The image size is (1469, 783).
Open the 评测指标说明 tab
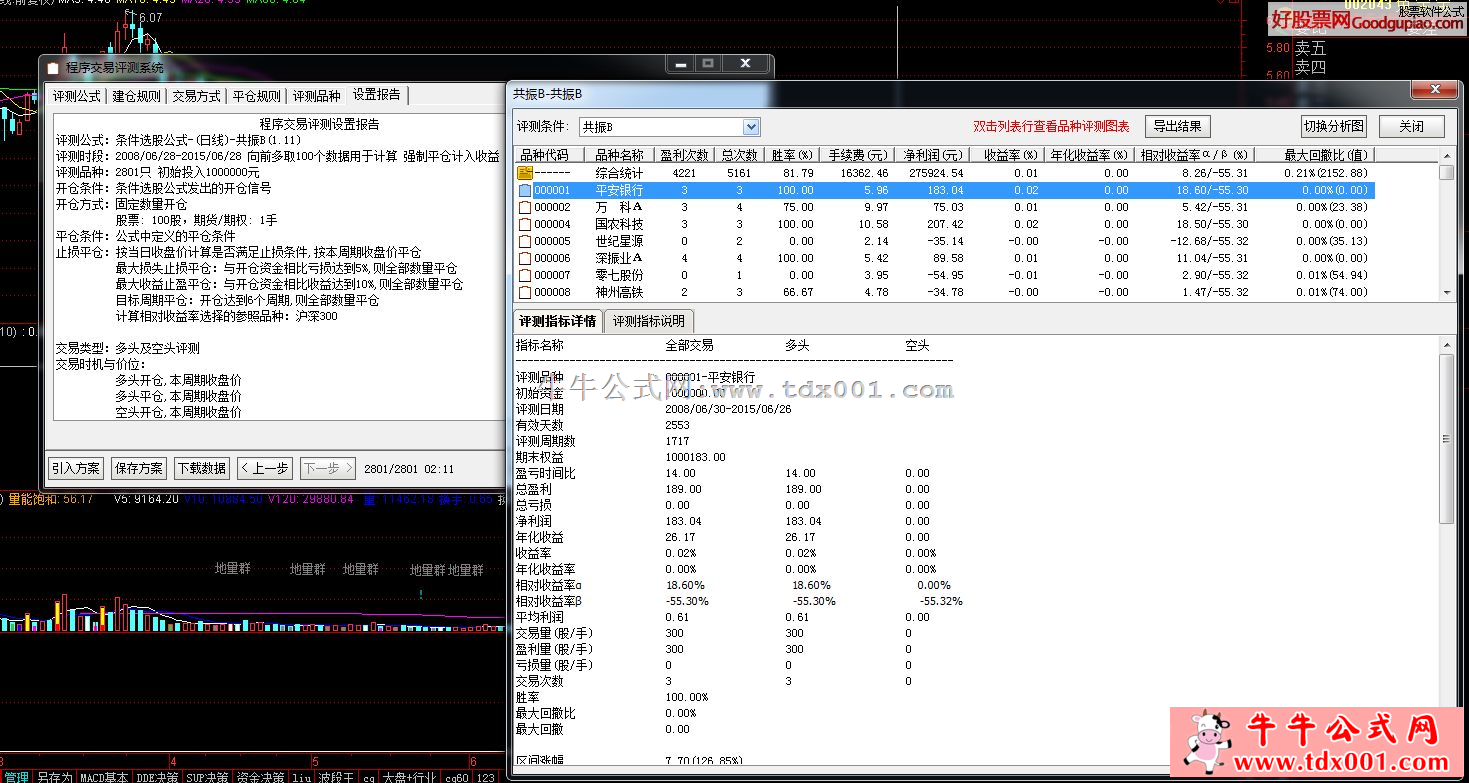649,321
